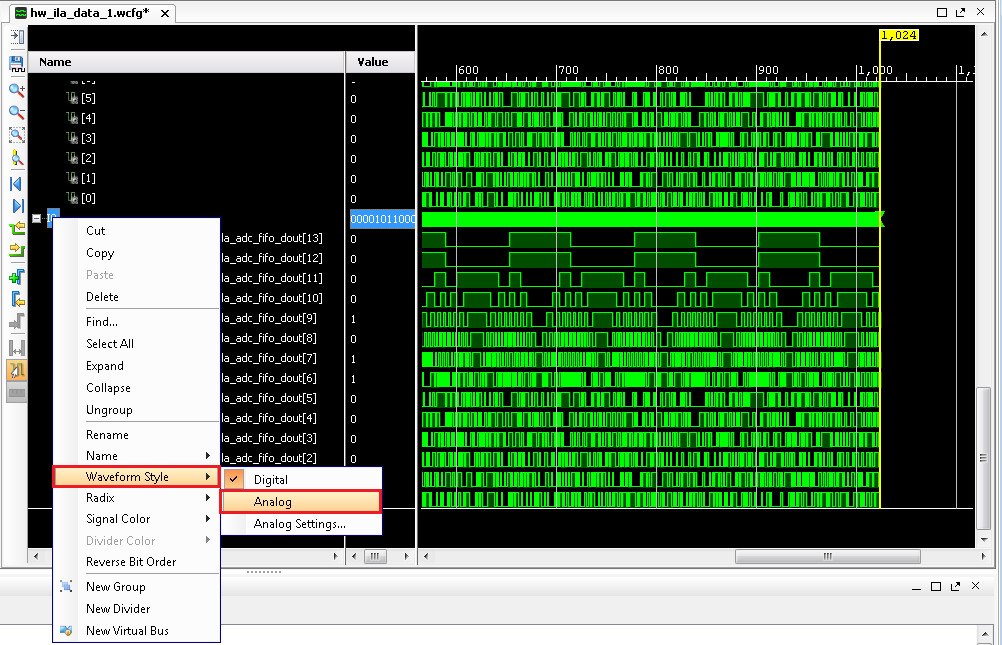Select the signal icon of bit [4]
This screenshot has height=645, width=1002.
click(x=72, y=118)
